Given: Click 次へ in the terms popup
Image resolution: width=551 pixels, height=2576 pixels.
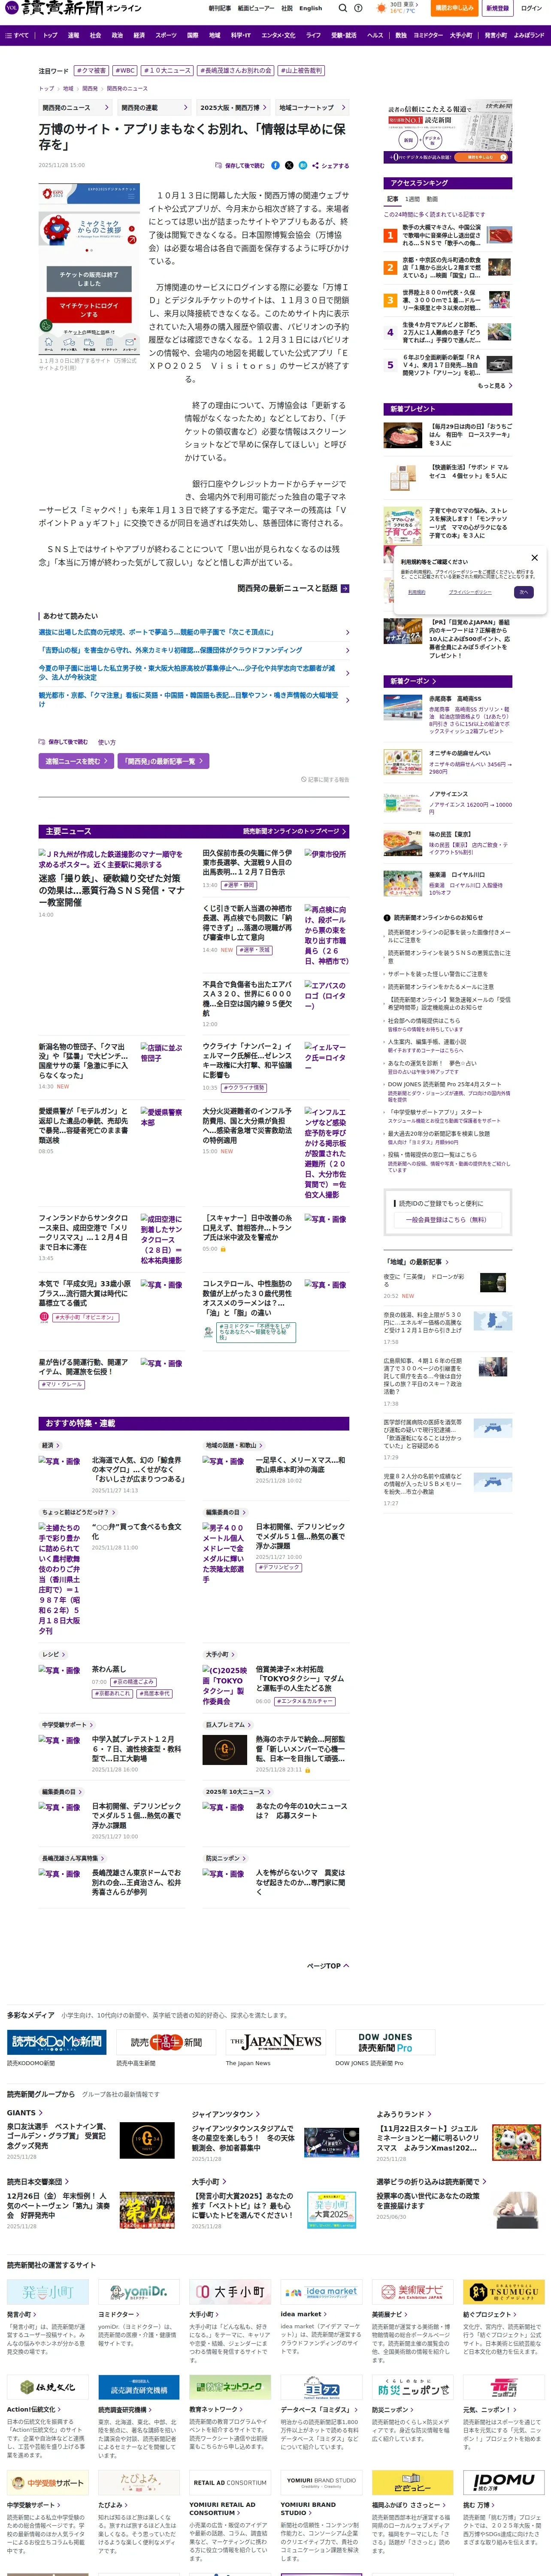Looking at the screenshot, I should tap(523, 592).
